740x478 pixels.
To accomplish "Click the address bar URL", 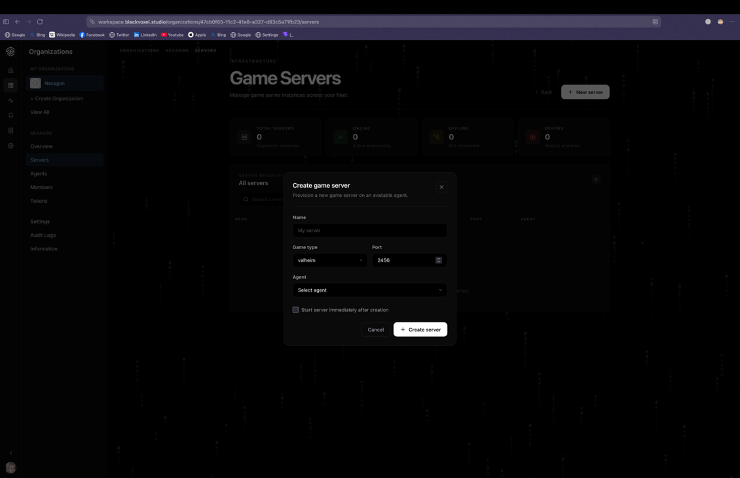I will (208, 22).
